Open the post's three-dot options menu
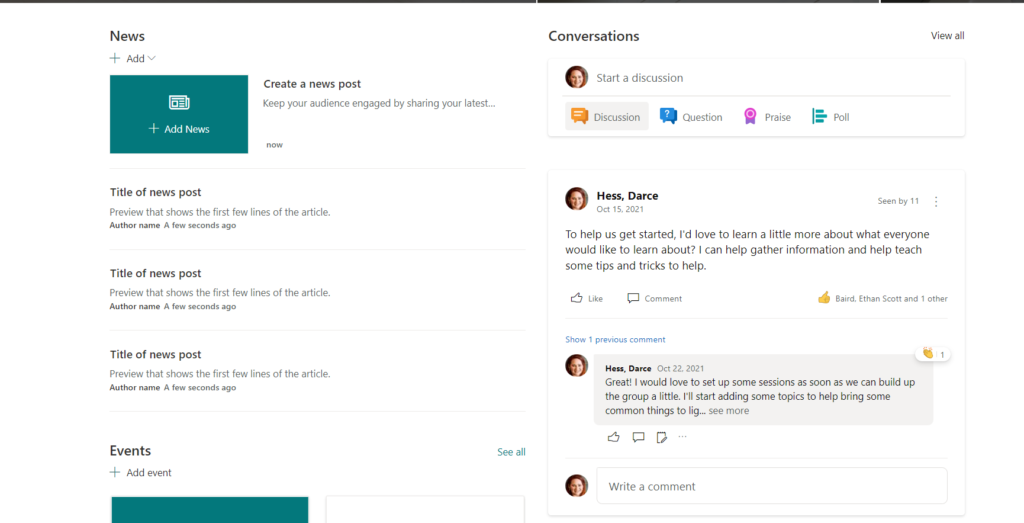Screen dimensions: 1024x523 click(x=936, y=201)
